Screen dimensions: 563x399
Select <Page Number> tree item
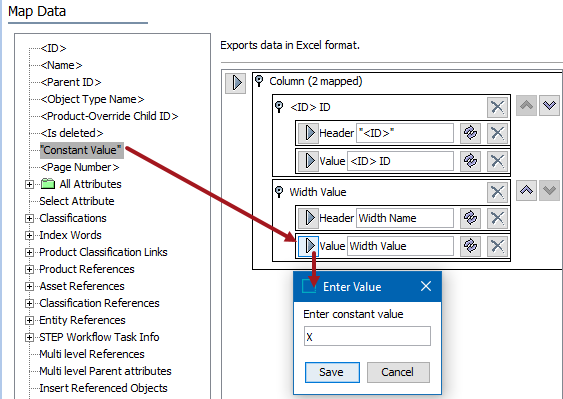tap(80, 167)
